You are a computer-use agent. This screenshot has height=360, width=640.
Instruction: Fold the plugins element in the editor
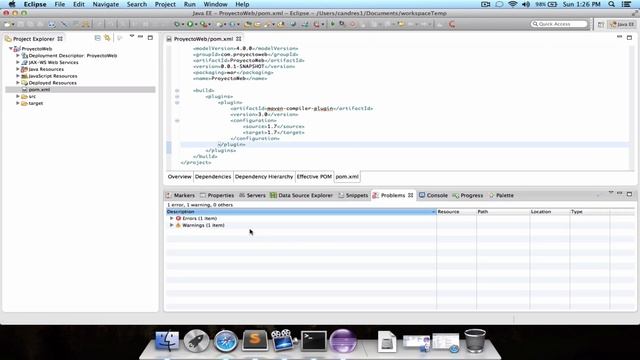(177, 97)
